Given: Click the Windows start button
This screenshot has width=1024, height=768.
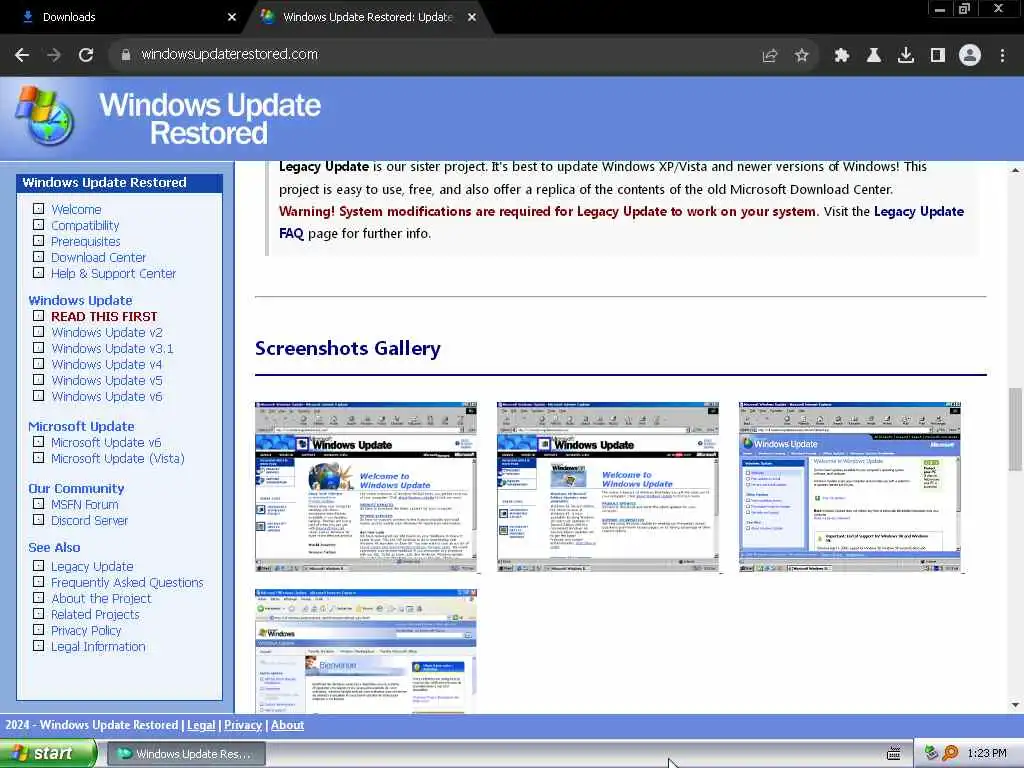Looking at the screenshot, I should pyautogui.click(x=48, y=754).
